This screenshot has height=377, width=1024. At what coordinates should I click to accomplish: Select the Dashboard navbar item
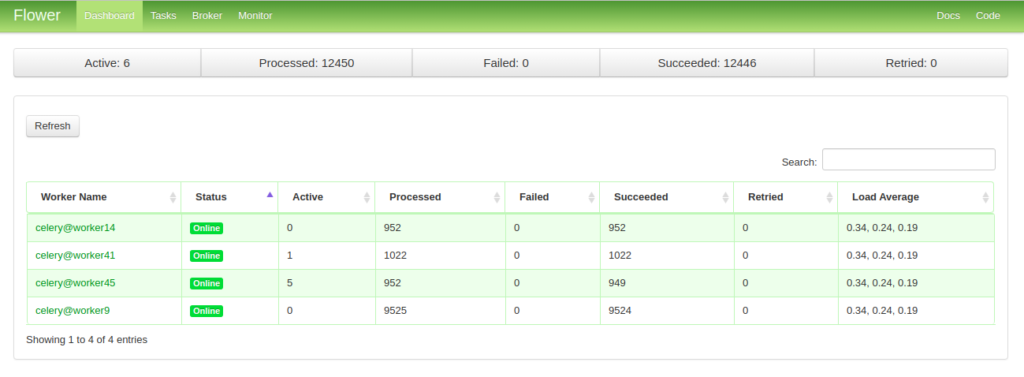pyautogui.click(x=110, y=16)
